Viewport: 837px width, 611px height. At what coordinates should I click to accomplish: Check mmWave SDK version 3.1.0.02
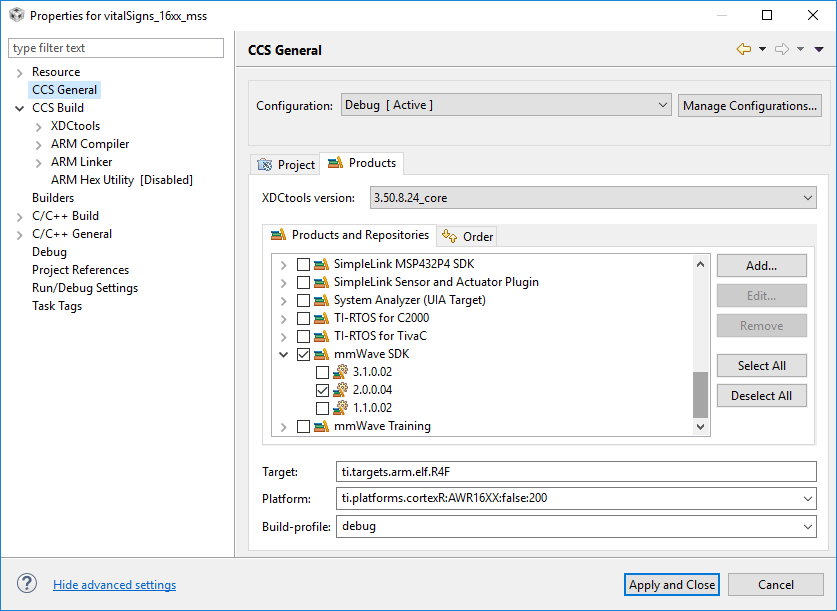[322, 372]
